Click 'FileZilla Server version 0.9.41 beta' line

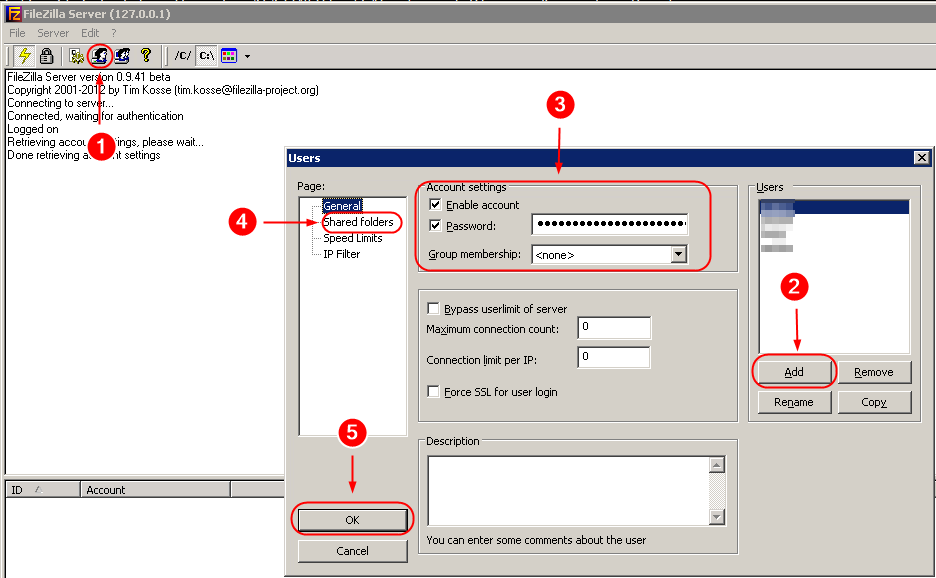(x=89, y=76)
